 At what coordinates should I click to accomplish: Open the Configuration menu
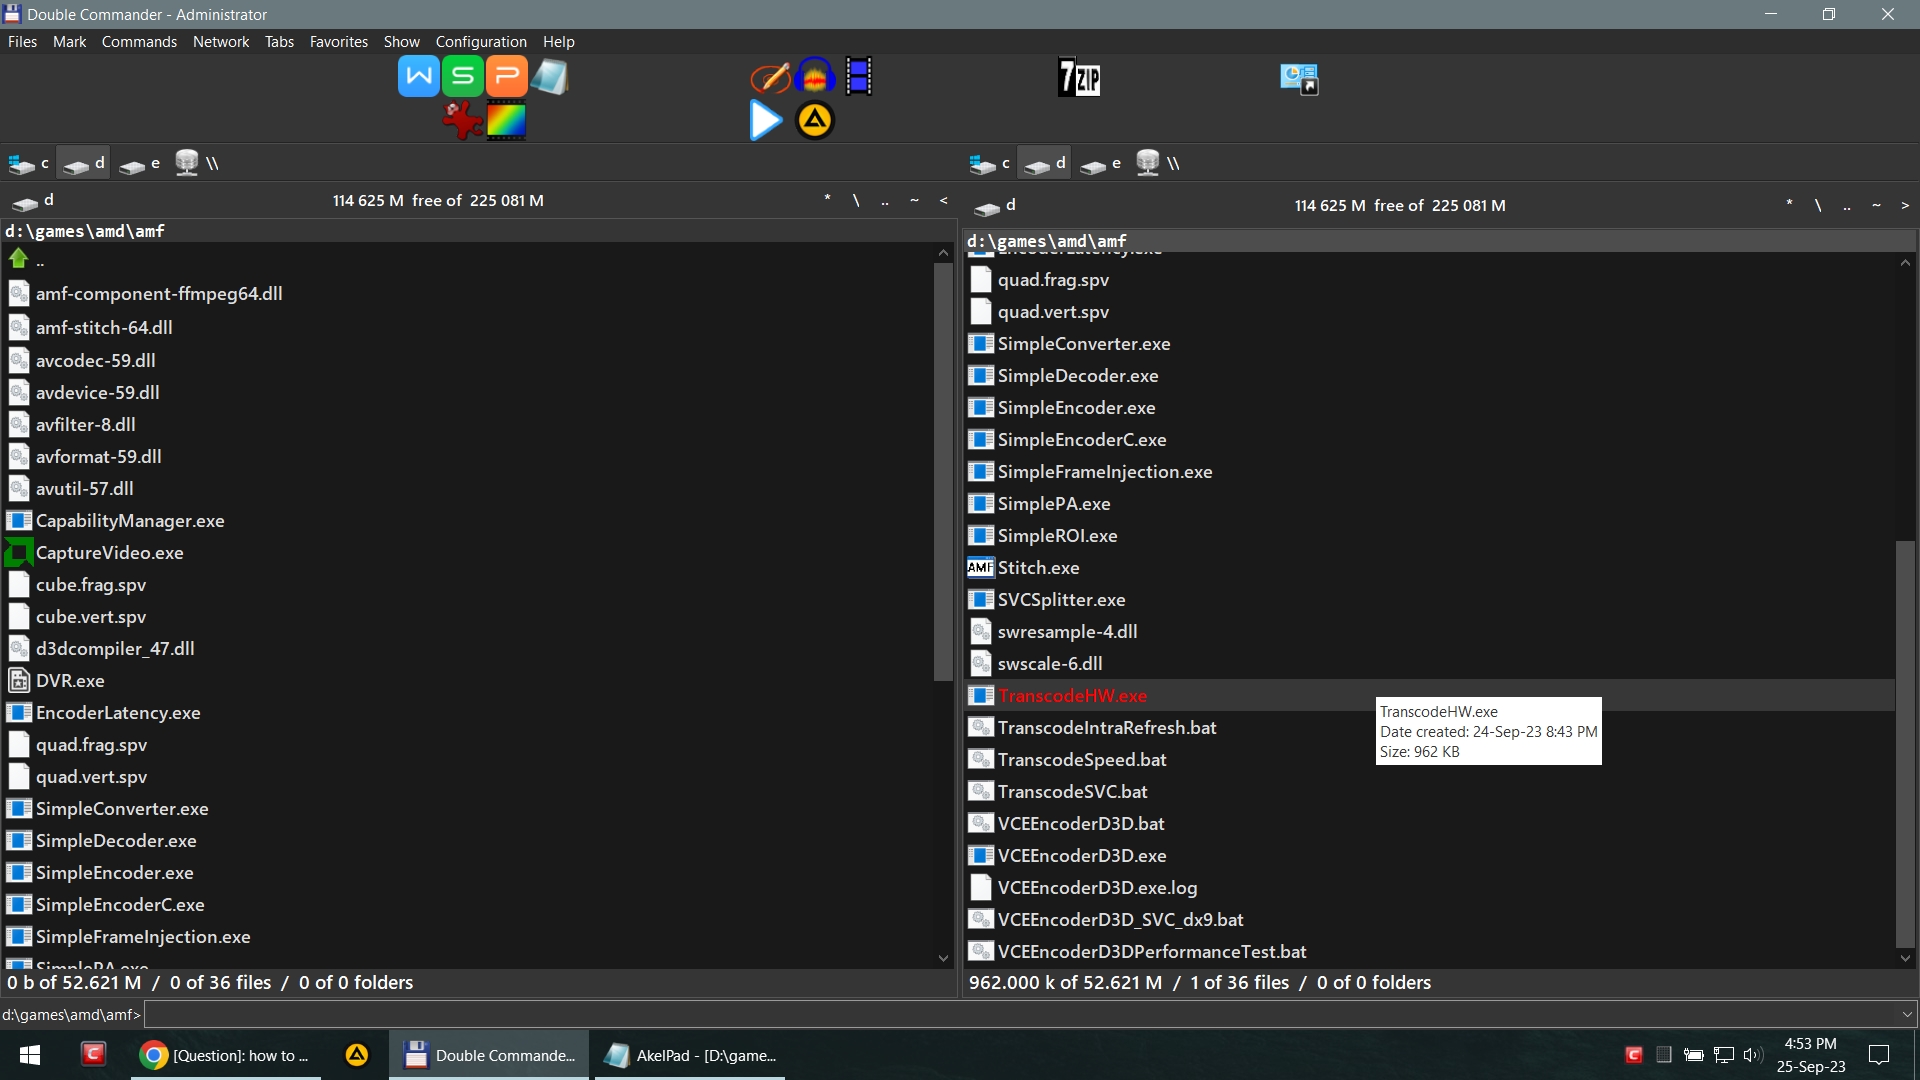(x=480, y=42)
